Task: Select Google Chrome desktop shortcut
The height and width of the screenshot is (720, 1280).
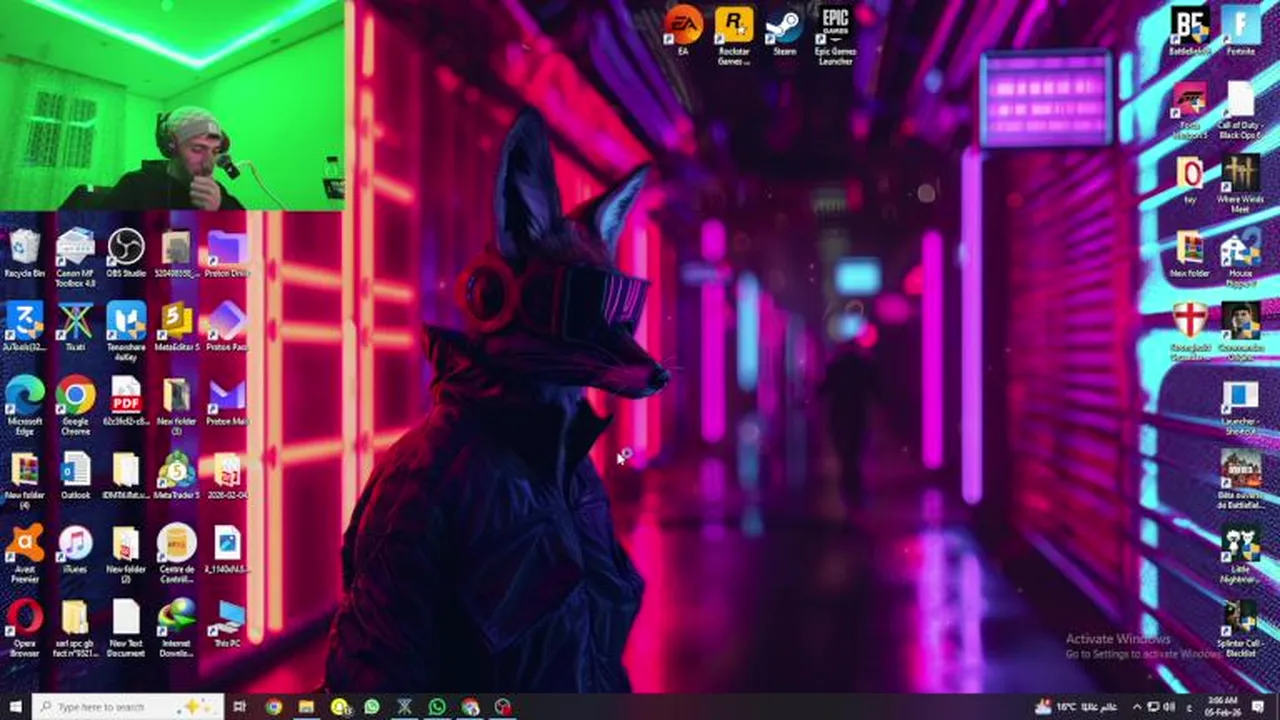Action: tap(75, 405)
